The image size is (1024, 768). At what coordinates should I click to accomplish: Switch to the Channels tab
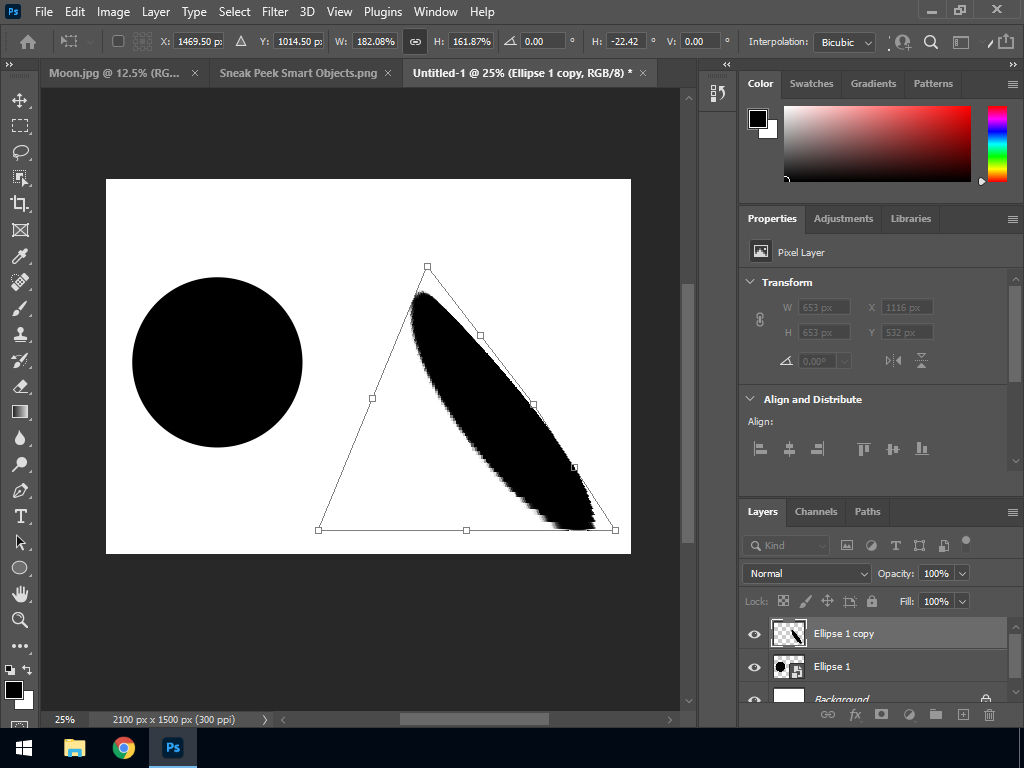[x=815, y=511]
